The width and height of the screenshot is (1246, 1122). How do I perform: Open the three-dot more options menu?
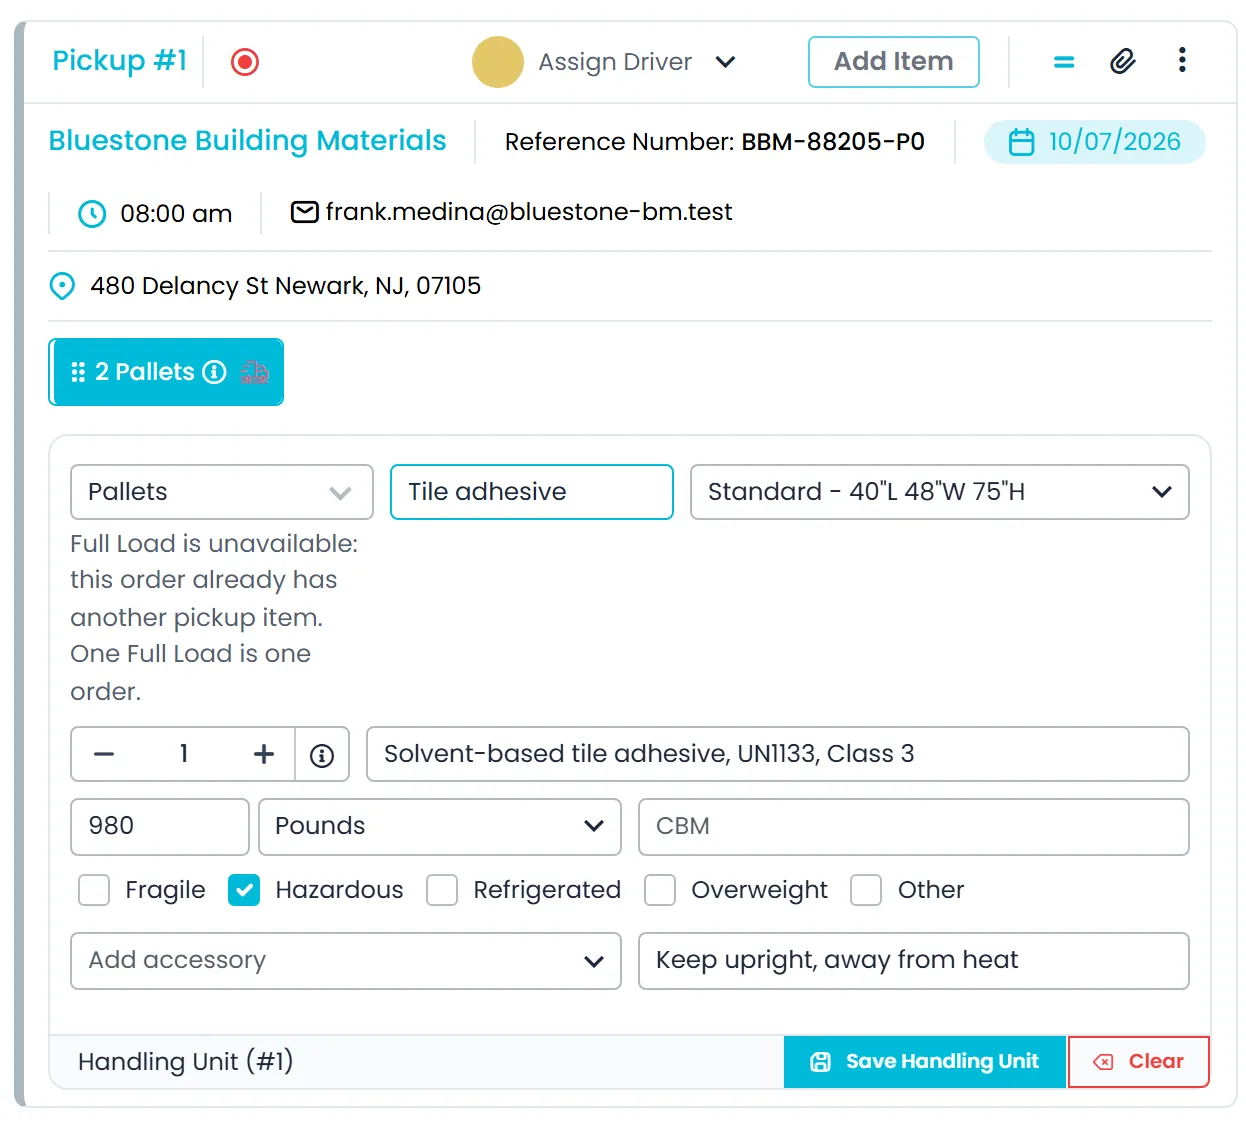pyautogui.click(x=1182, y=60)
